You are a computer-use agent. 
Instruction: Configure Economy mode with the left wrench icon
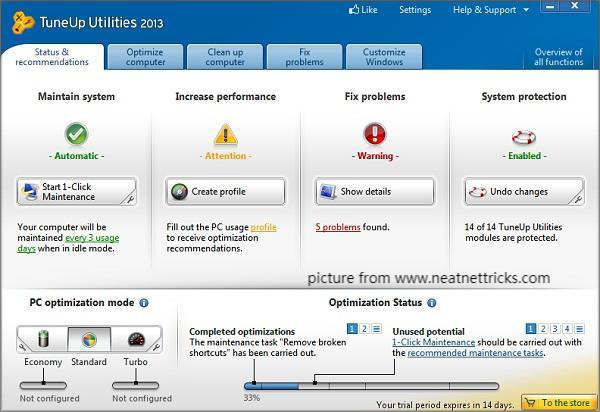22,347
